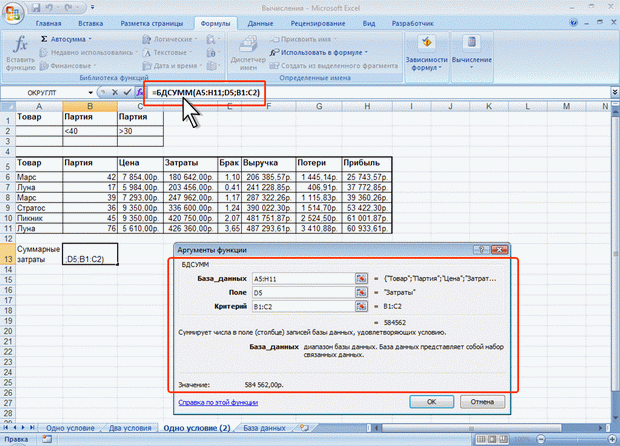Click the horizontal scrollbar thumb
This screenshot has height=446, width=620.
pos(471,428)
